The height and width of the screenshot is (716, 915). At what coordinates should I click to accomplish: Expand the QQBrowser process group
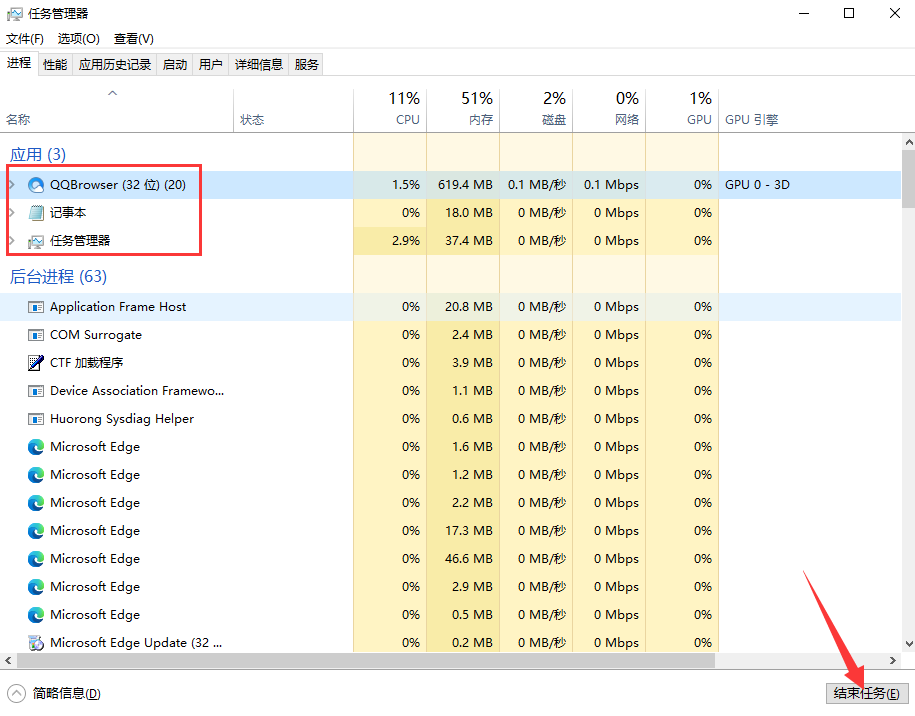[x=12, y=185]
